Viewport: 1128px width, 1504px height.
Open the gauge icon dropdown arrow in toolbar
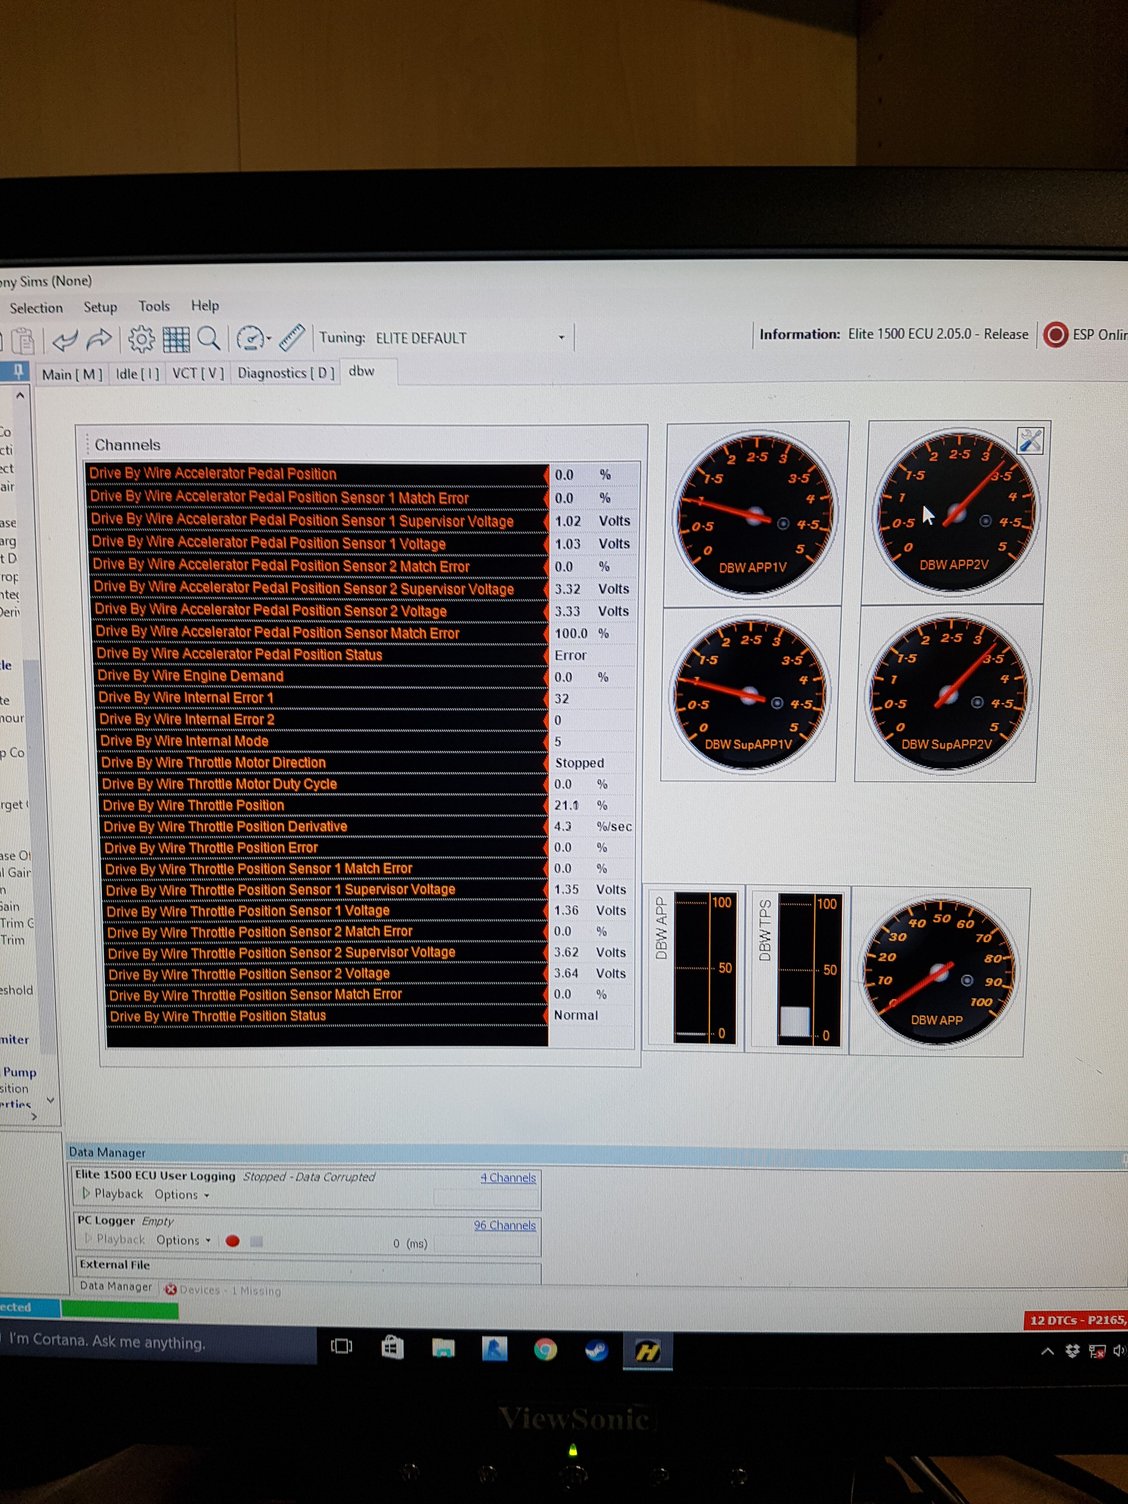pos(268,338)
